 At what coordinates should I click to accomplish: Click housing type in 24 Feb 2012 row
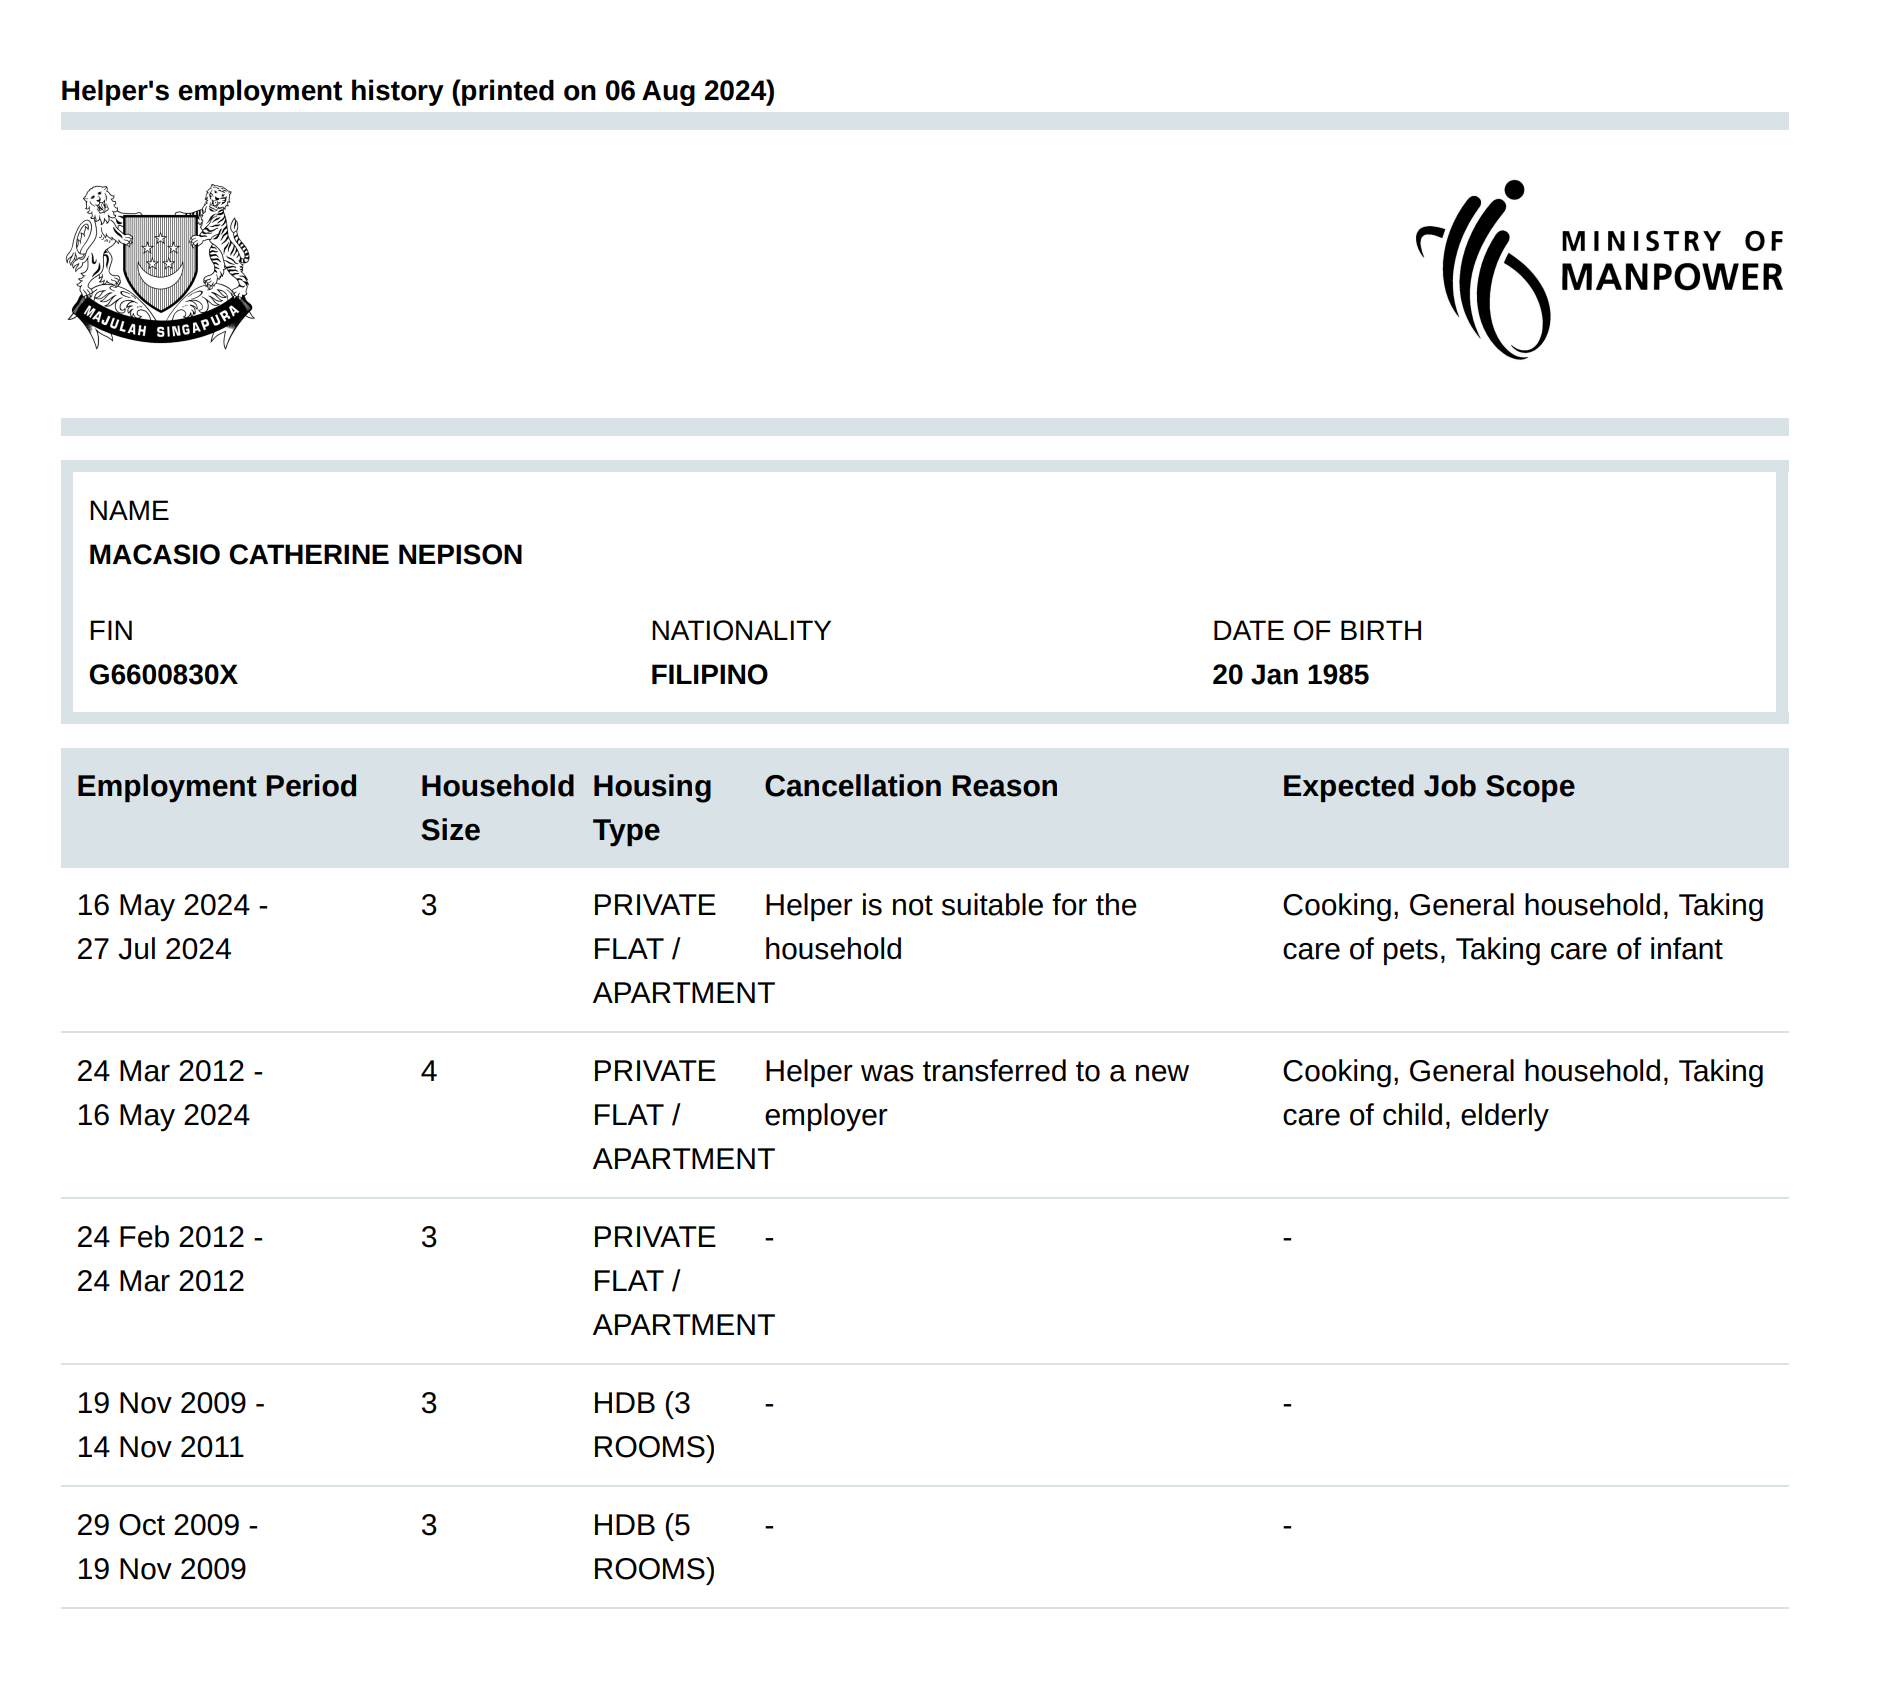click(684, 1281)
